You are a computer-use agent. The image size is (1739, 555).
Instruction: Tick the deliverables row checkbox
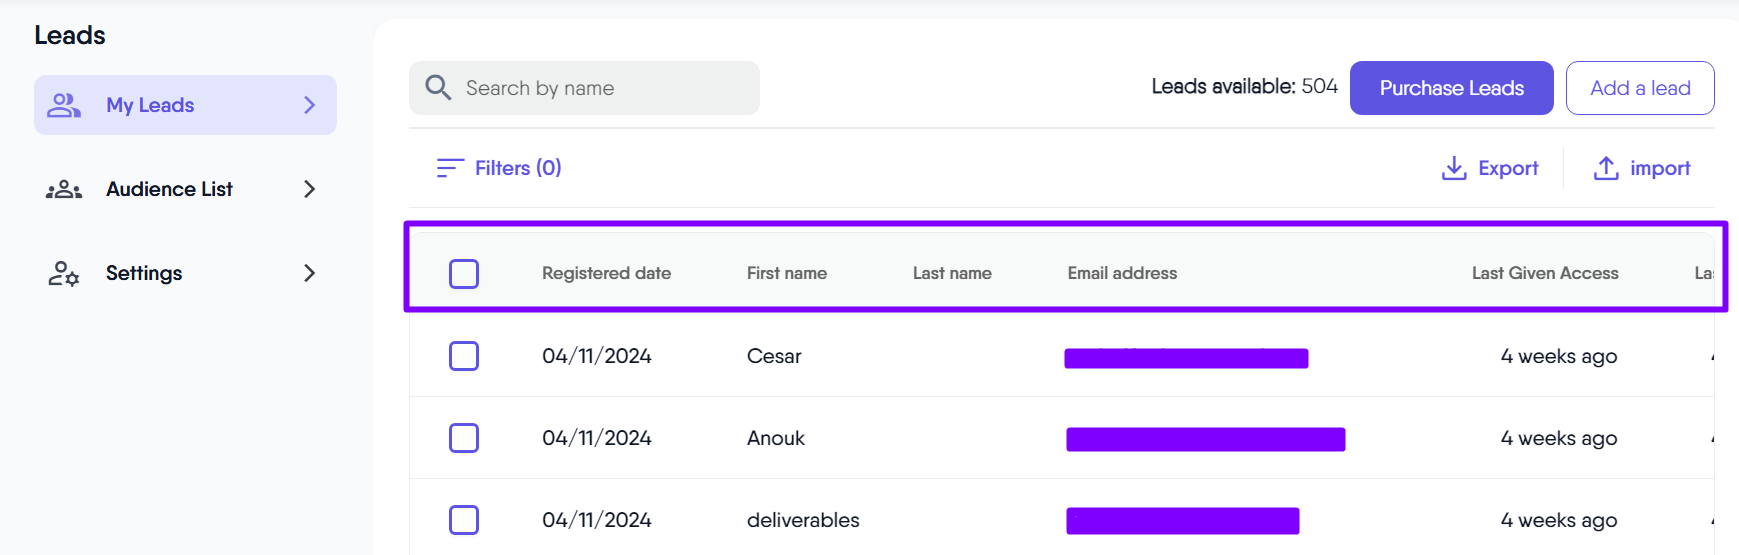[x=464, y=520]
